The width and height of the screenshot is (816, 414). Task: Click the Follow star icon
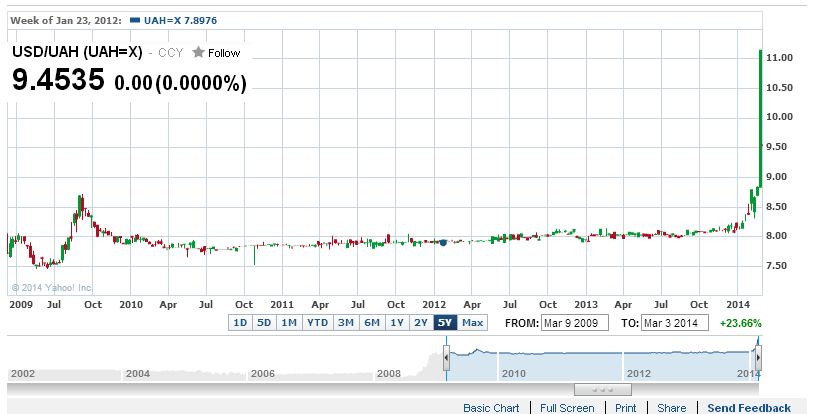198,52
